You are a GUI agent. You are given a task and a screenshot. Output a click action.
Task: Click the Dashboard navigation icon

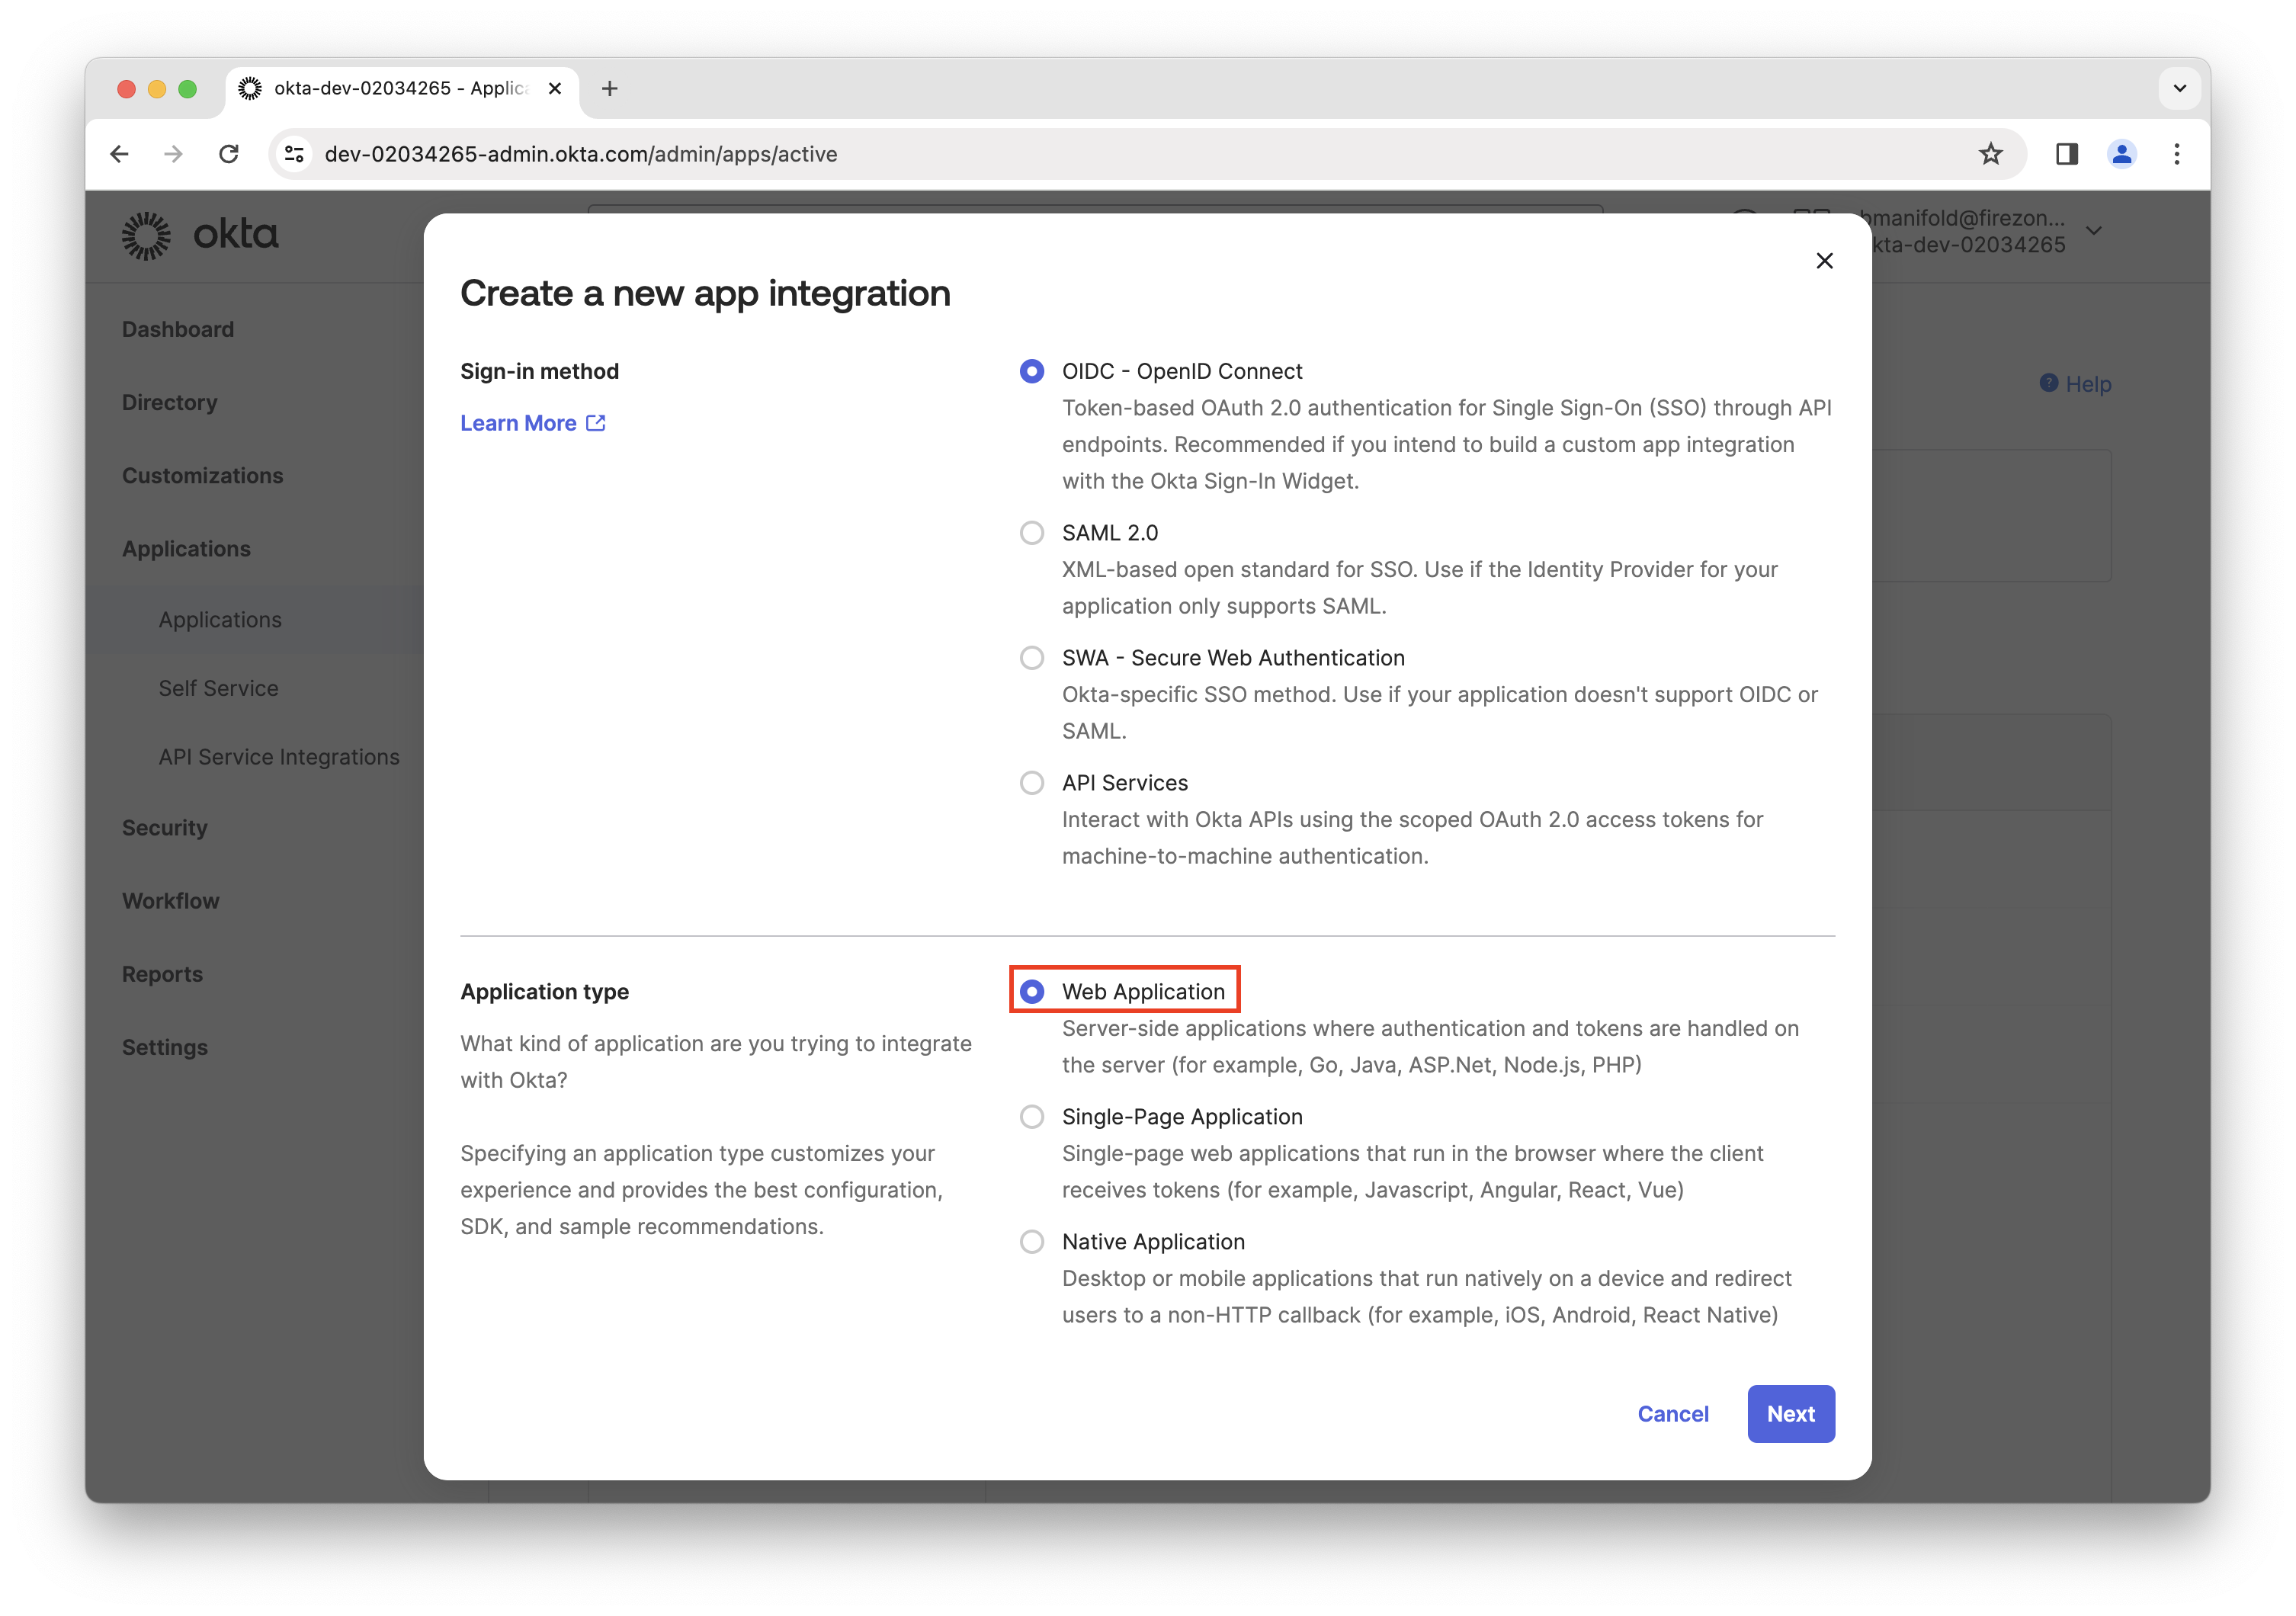[x=177, y=329]
